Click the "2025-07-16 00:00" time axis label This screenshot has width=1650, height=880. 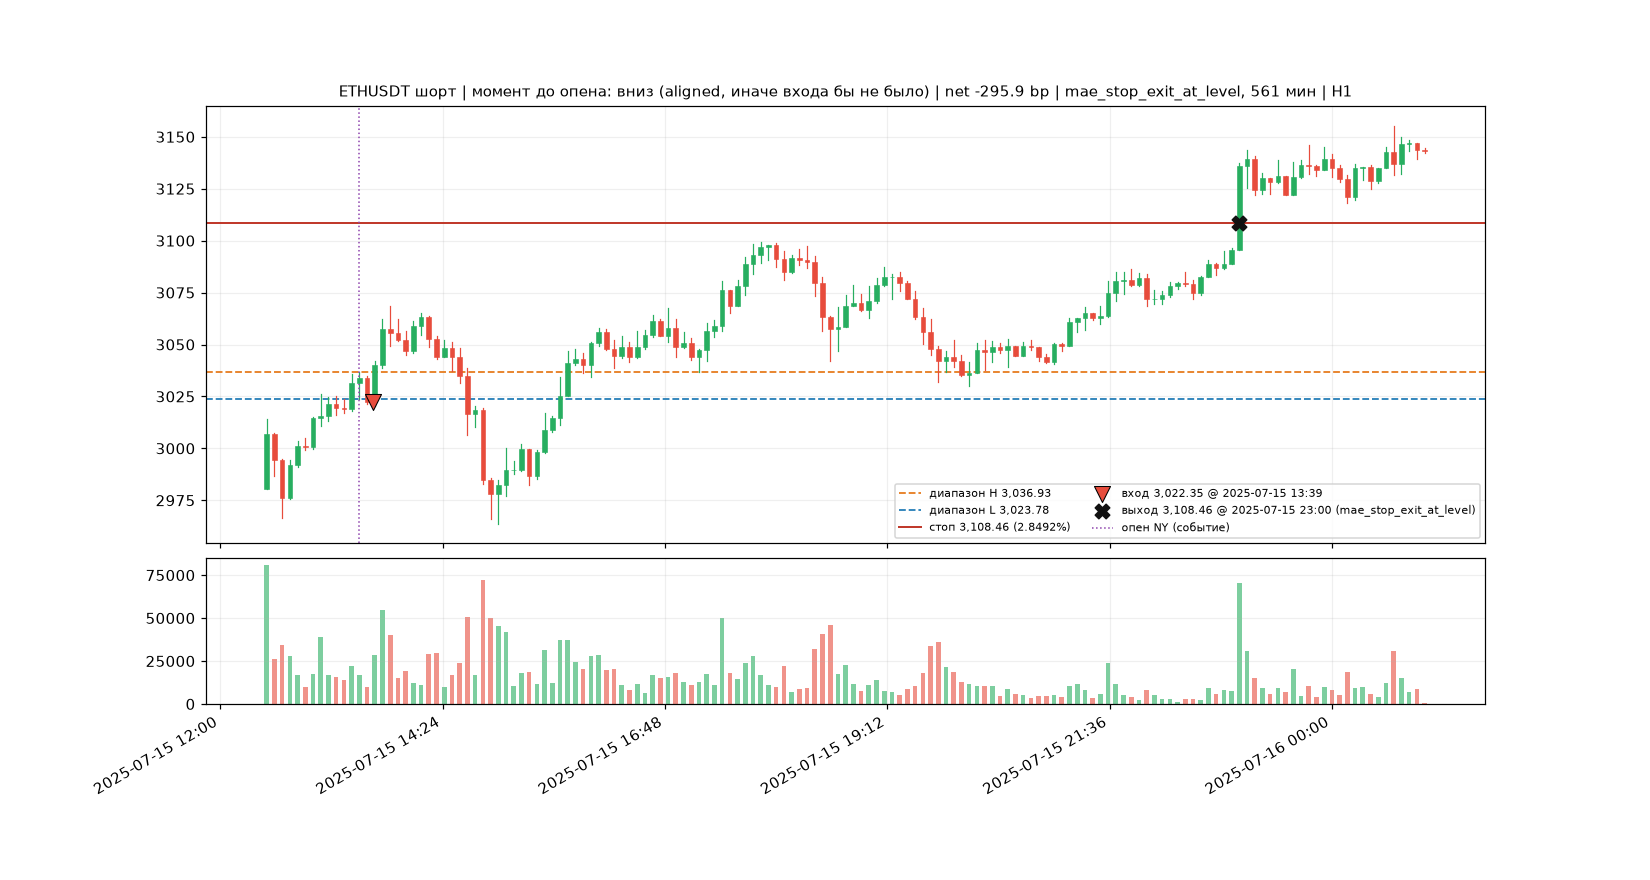tap(1267, 756)
